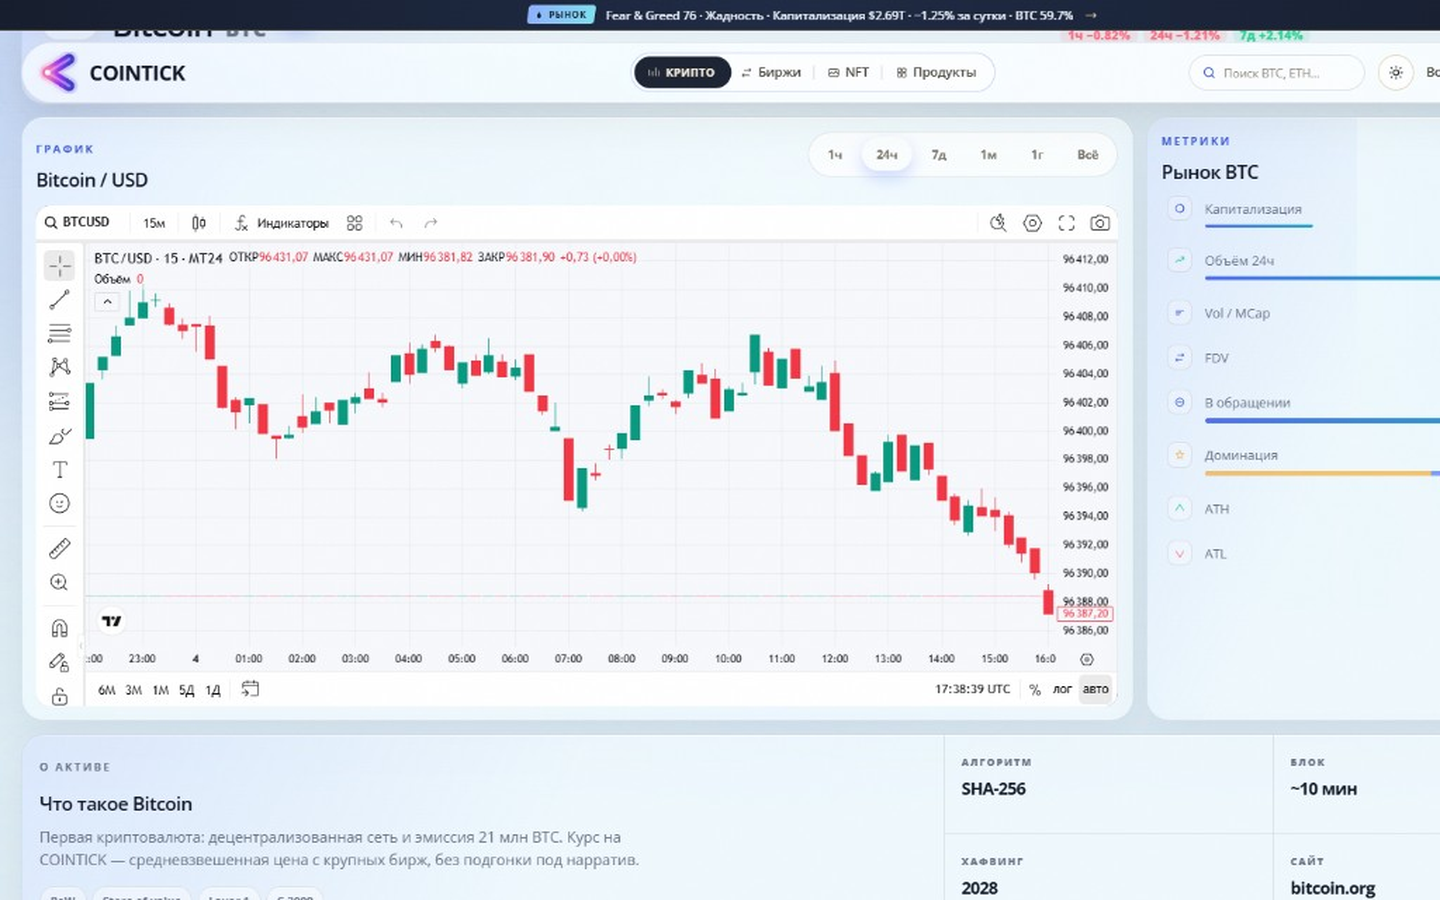Open the Индикаторы indicators list

(282, 223)
